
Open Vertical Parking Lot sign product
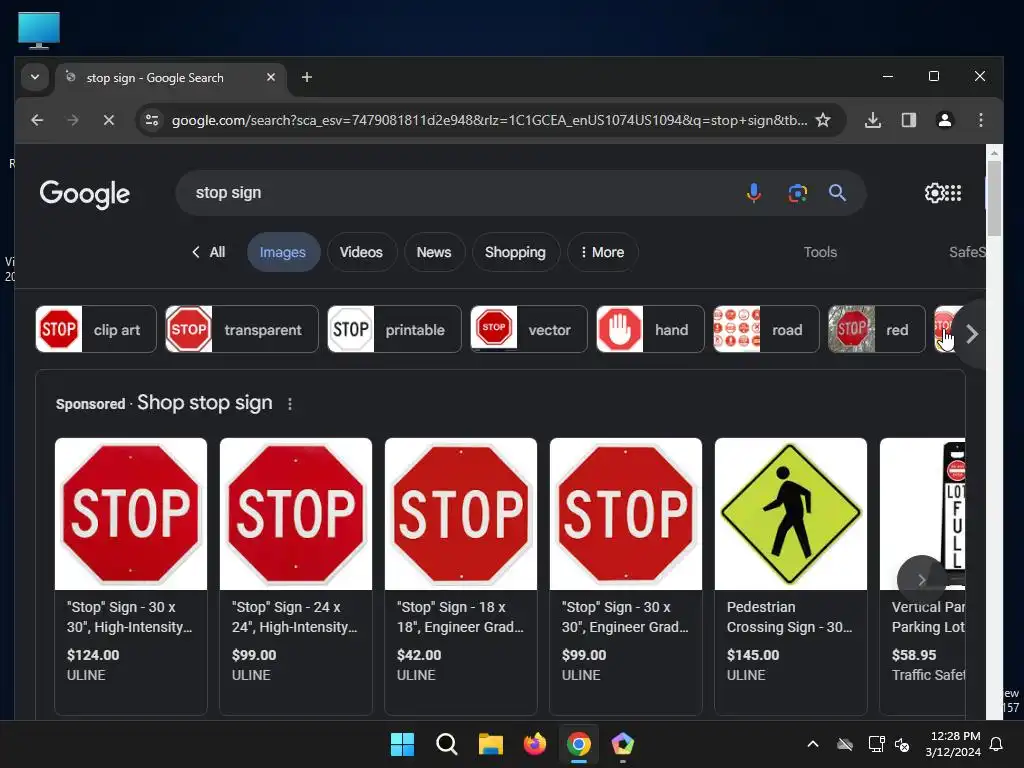click(x=922, y=576)
